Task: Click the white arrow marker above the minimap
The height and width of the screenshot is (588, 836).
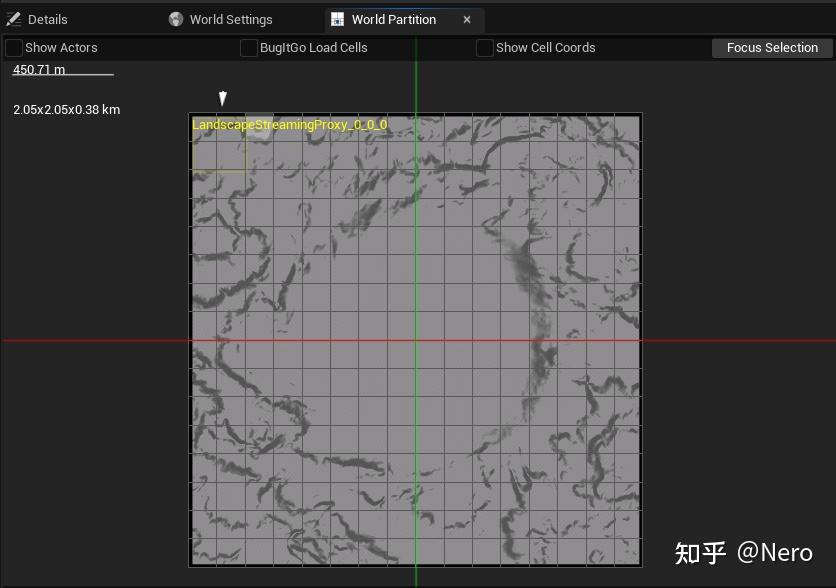Action: pyautogui.click(x=222, y=98)
